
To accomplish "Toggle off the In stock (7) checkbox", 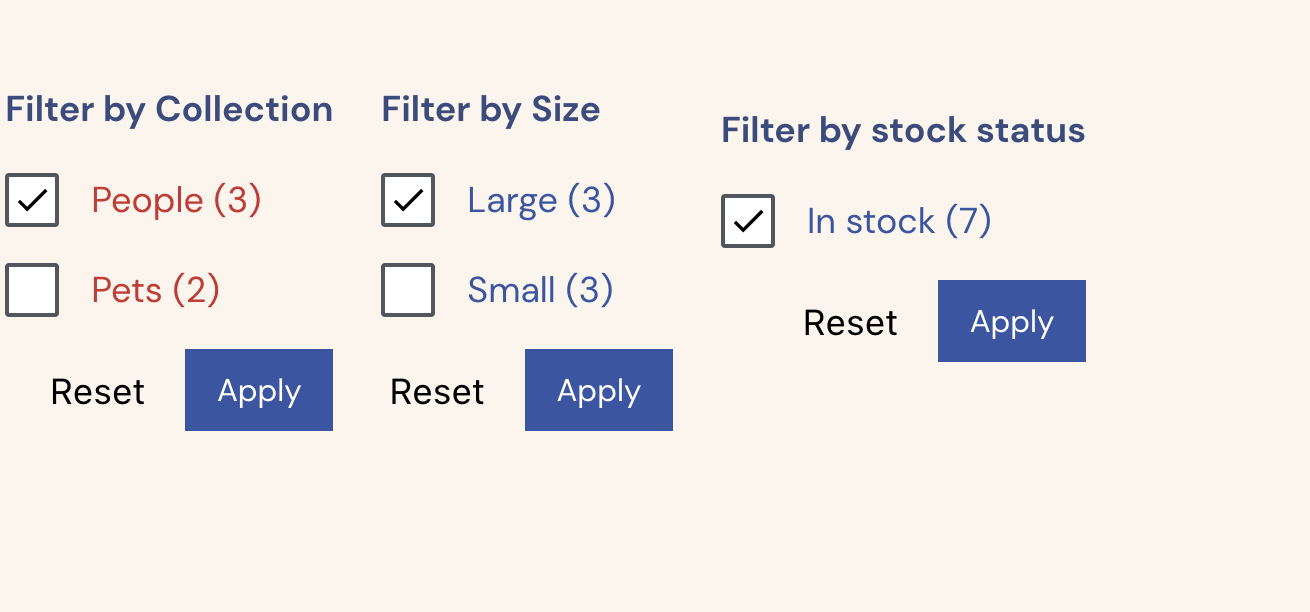I will (x=747, y=220).
